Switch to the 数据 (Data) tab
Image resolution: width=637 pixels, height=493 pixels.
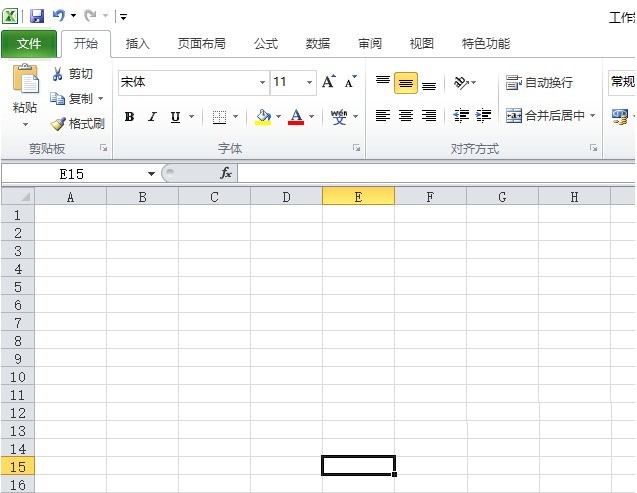coord(318,43)
